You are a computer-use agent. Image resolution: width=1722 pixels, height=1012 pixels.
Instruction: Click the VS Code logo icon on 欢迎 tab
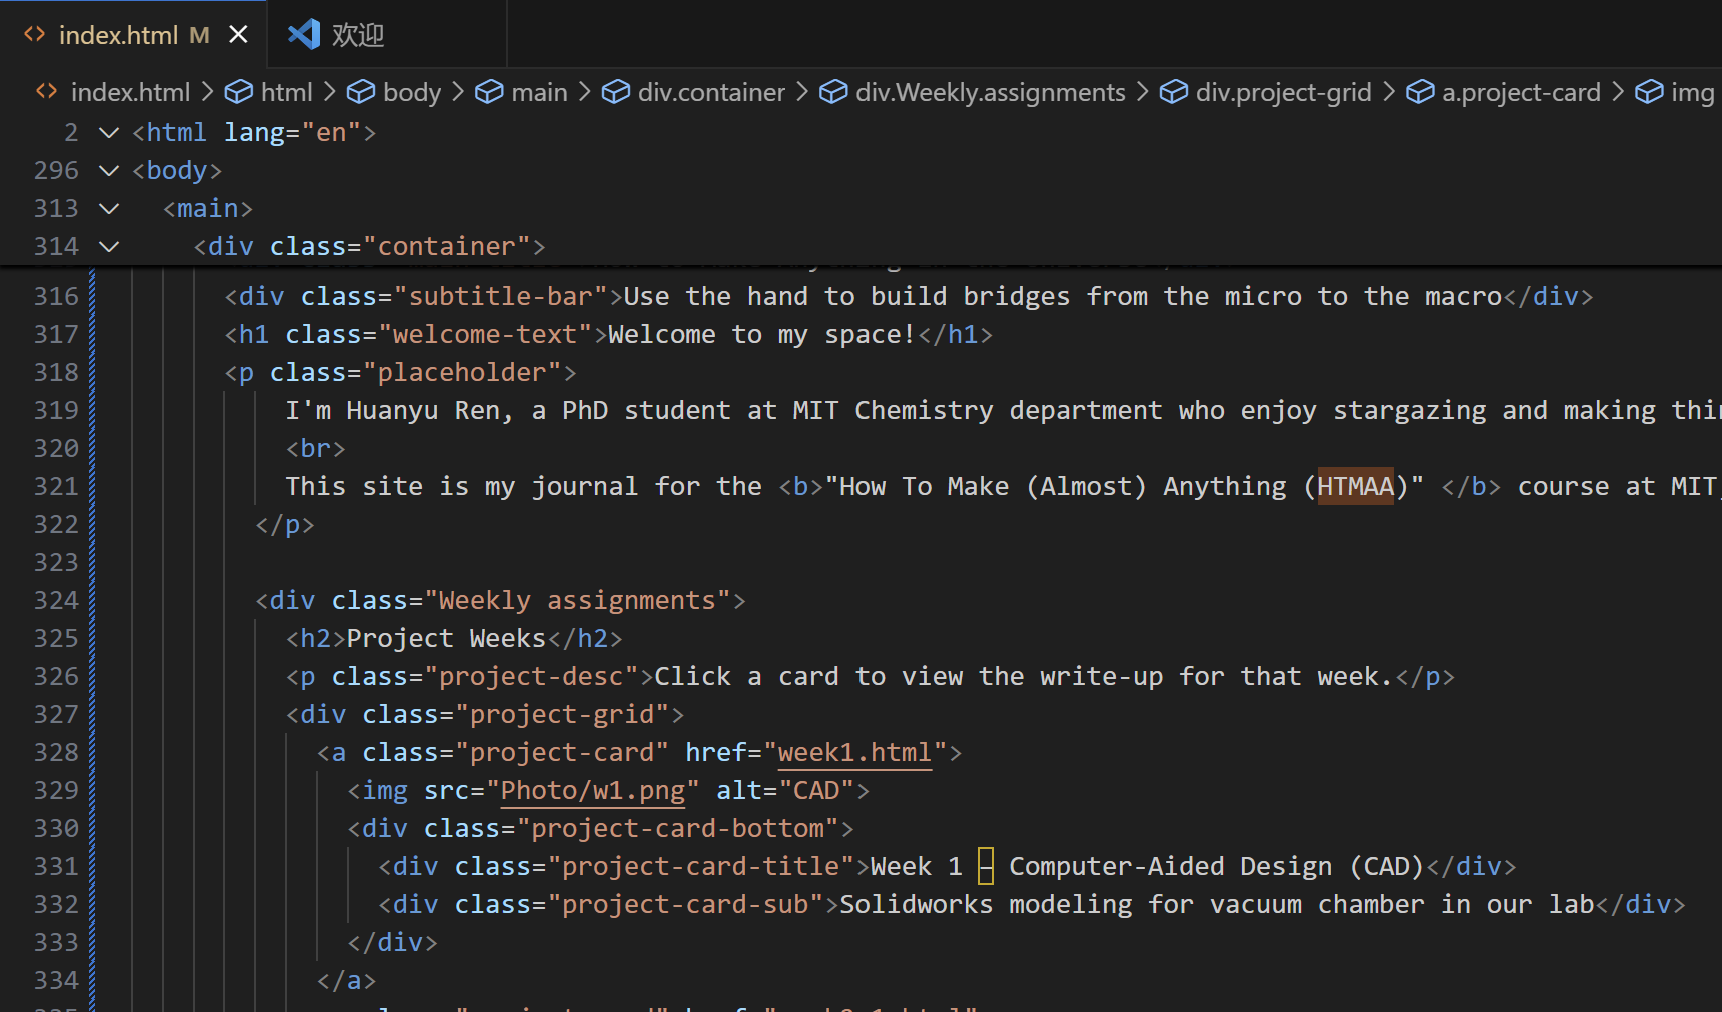[x=304, y=35]
